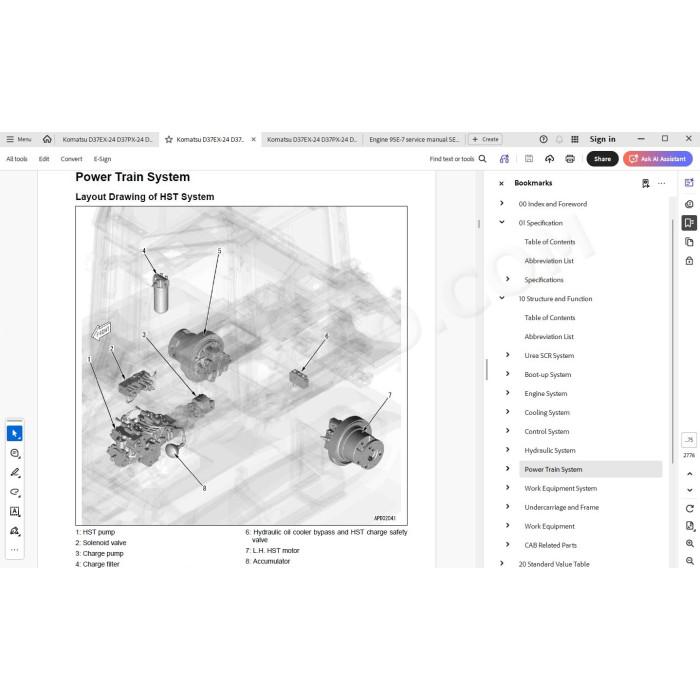This screenshot has width=700, height=700.
Task: Click the save file toolbar icon
Action: click(529, 159)
